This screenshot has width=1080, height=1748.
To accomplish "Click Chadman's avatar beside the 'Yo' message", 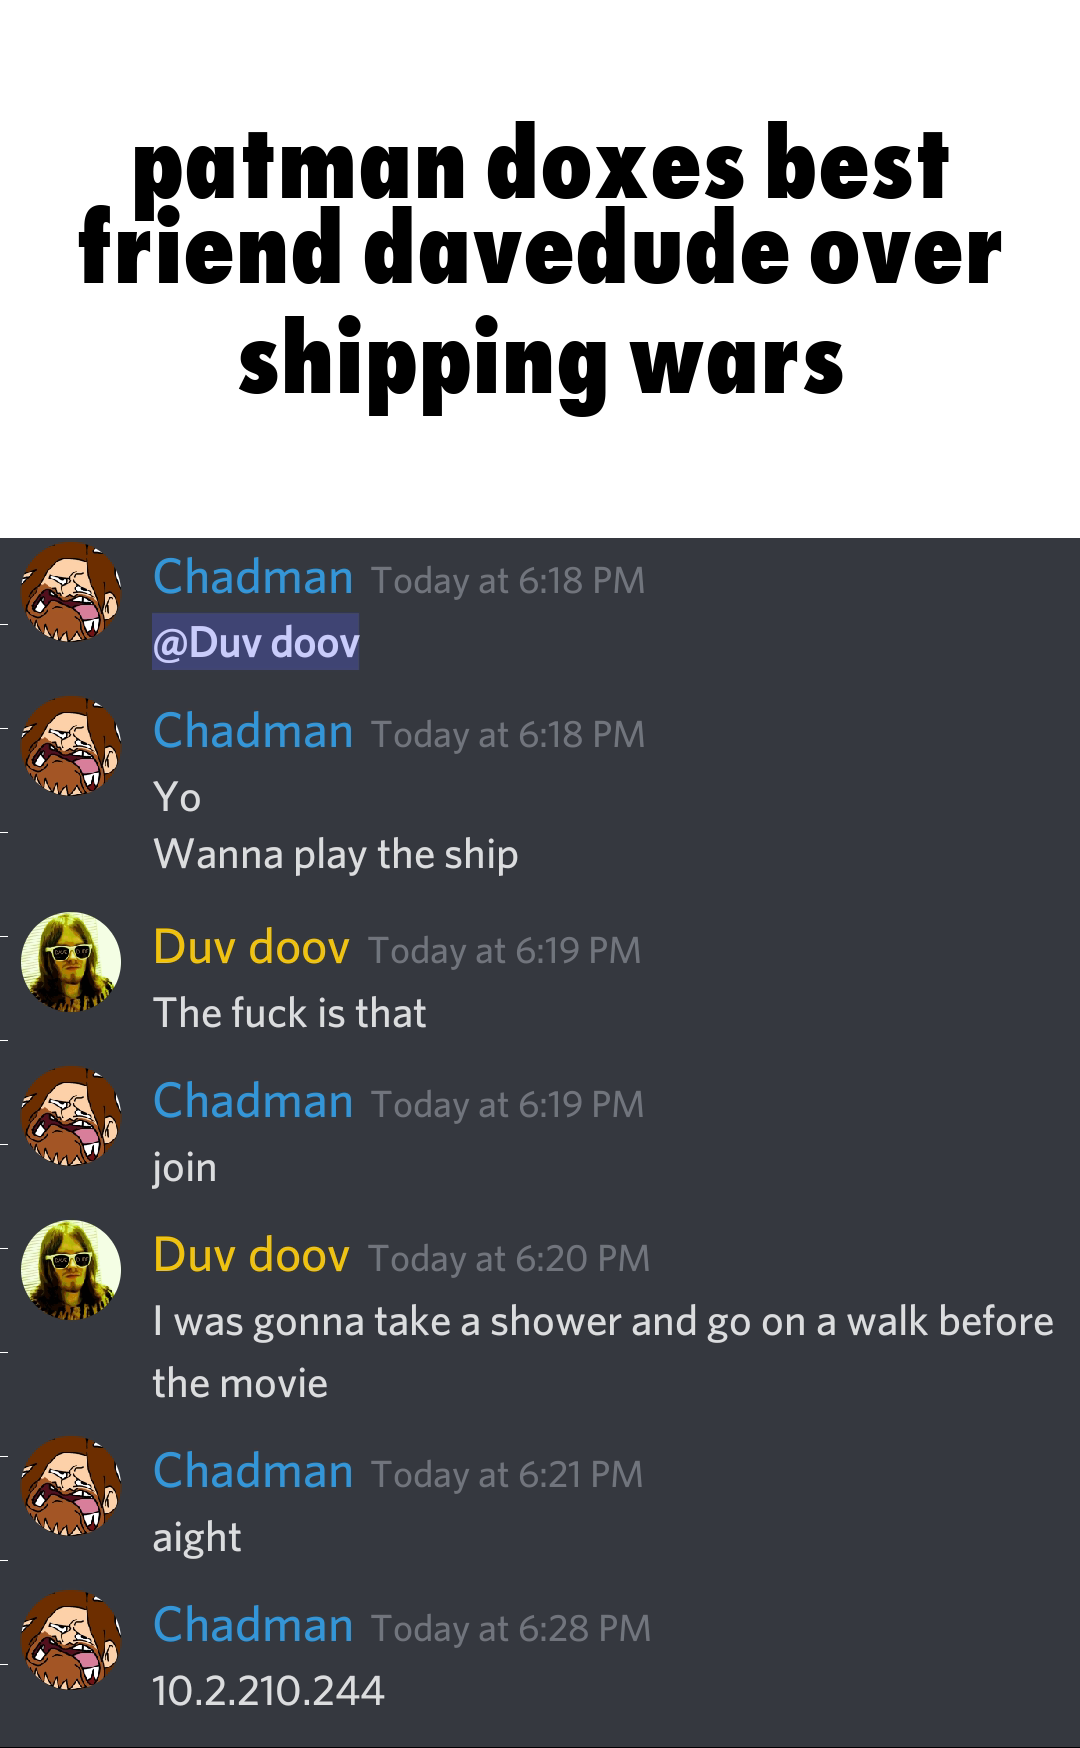I will tap(71, 746).
